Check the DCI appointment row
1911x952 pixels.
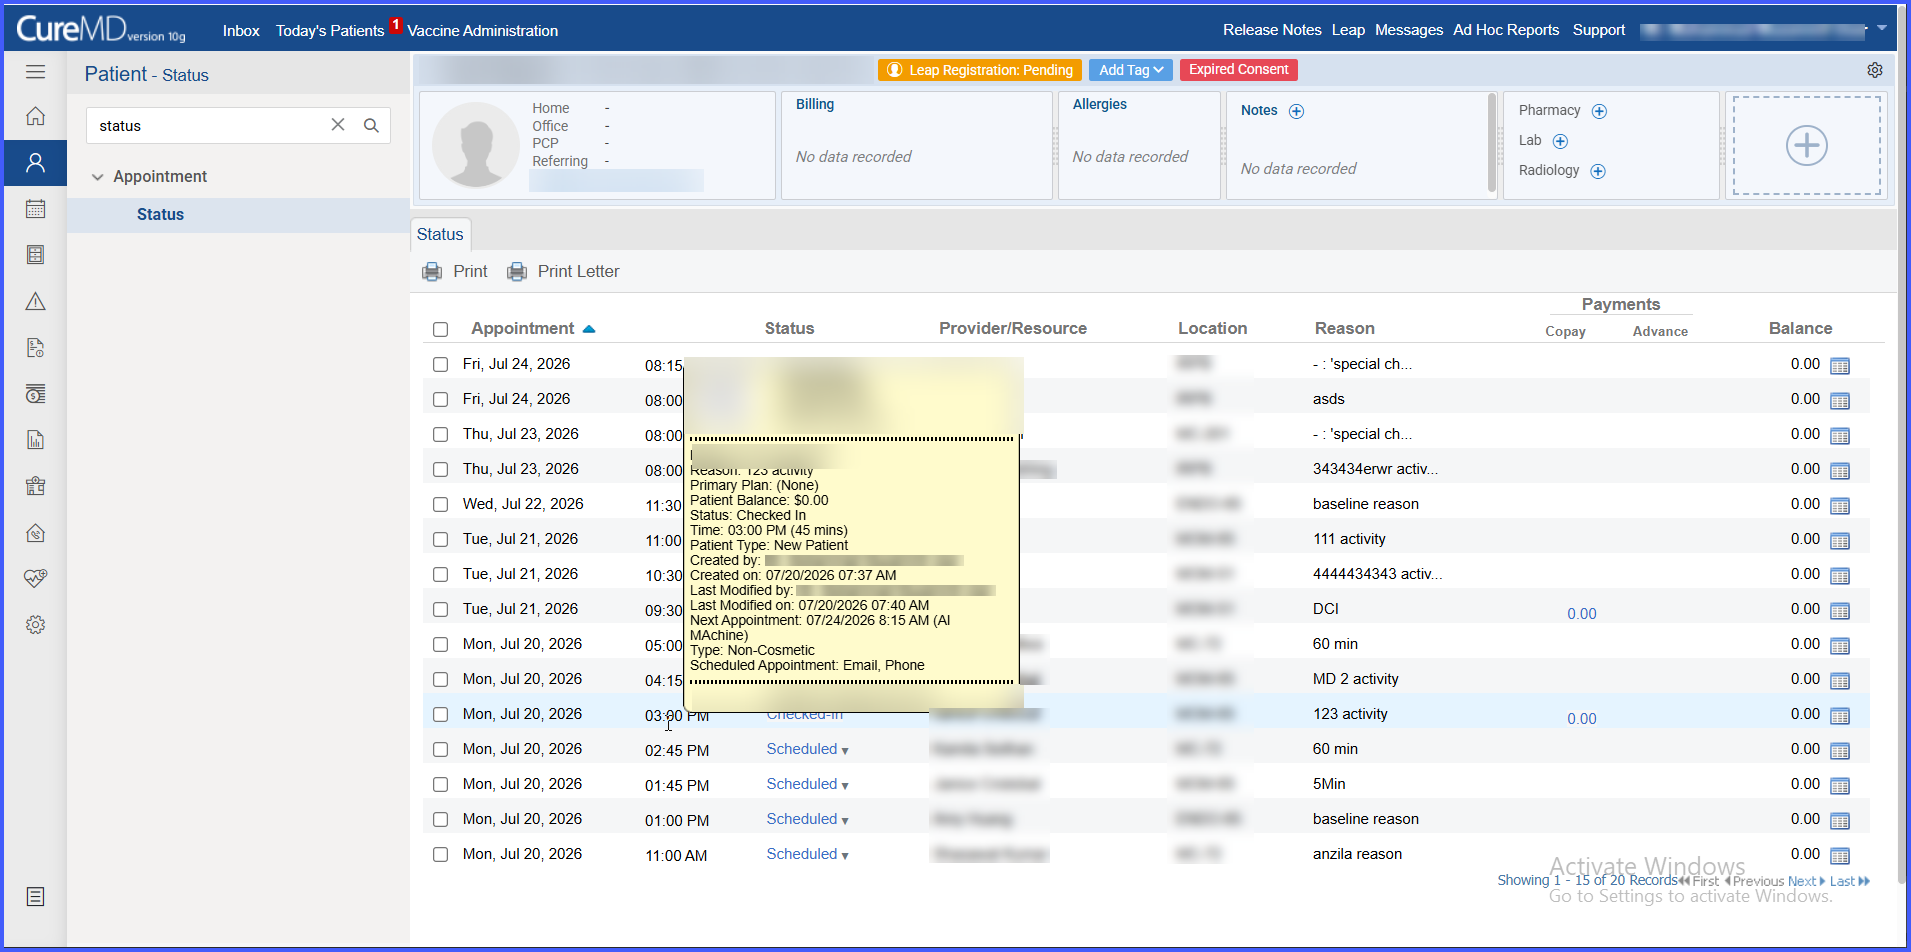pos(440,609)
